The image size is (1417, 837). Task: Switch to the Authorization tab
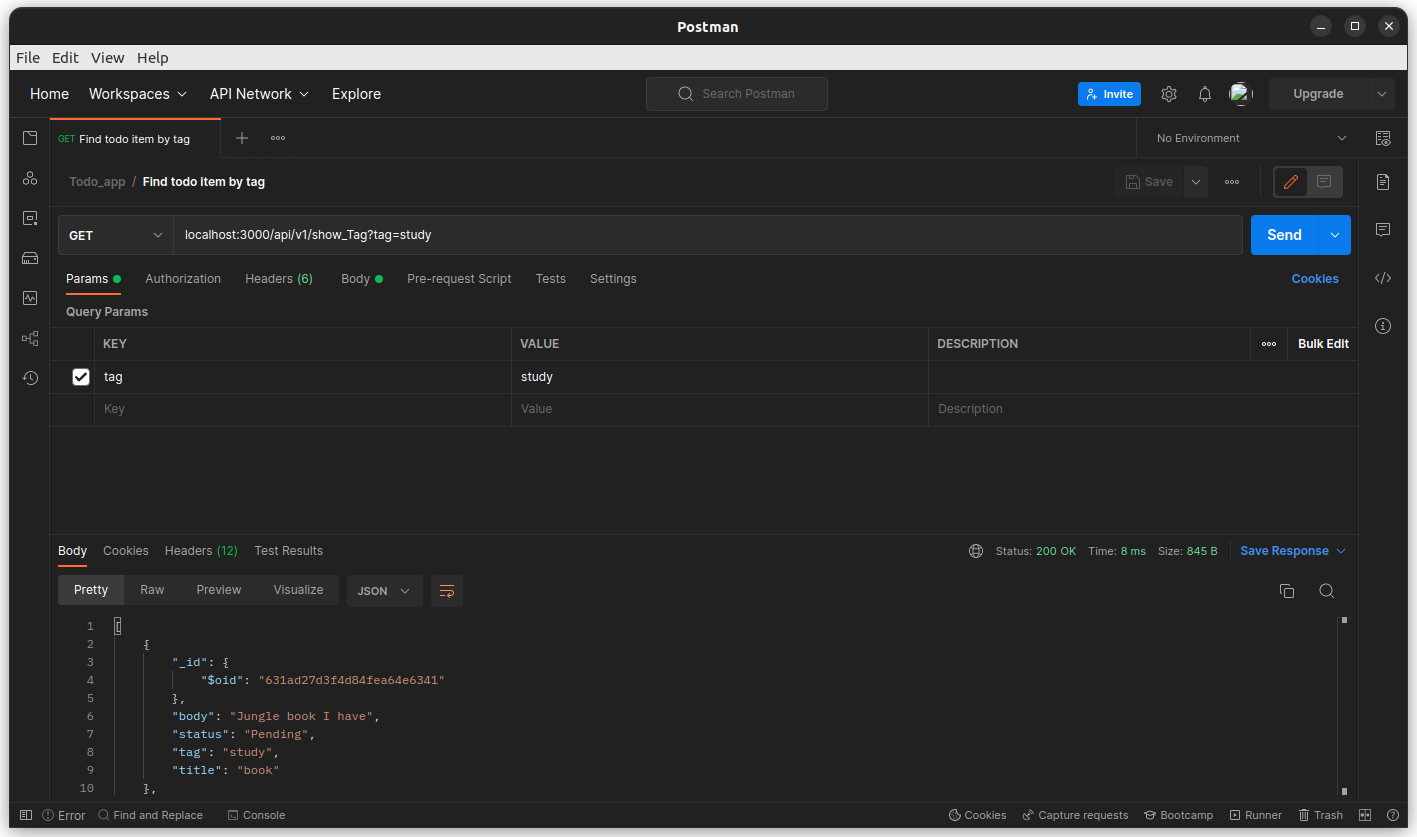coord(183,279)
